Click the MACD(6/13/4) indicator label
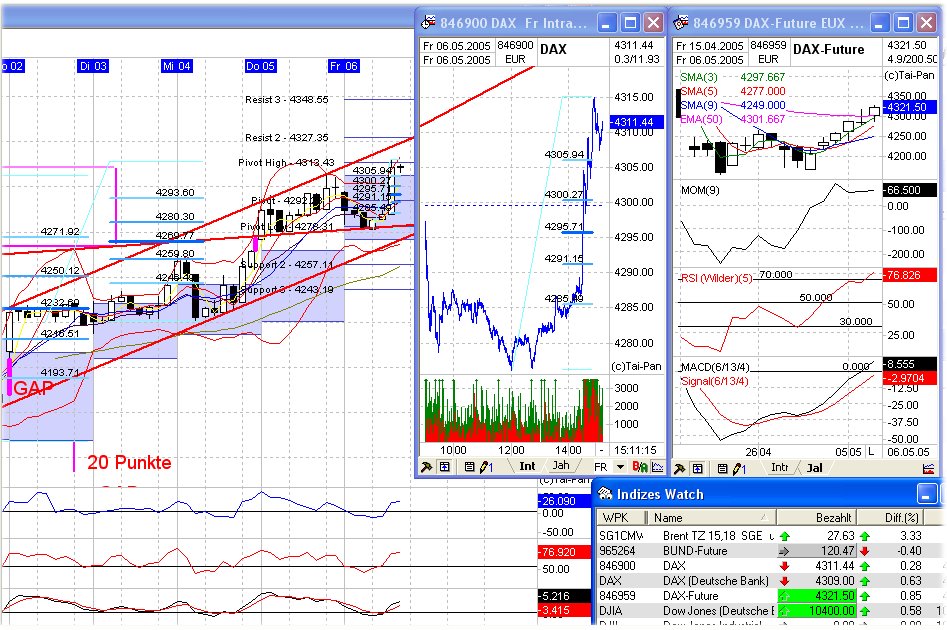 (x=715, y=367)
